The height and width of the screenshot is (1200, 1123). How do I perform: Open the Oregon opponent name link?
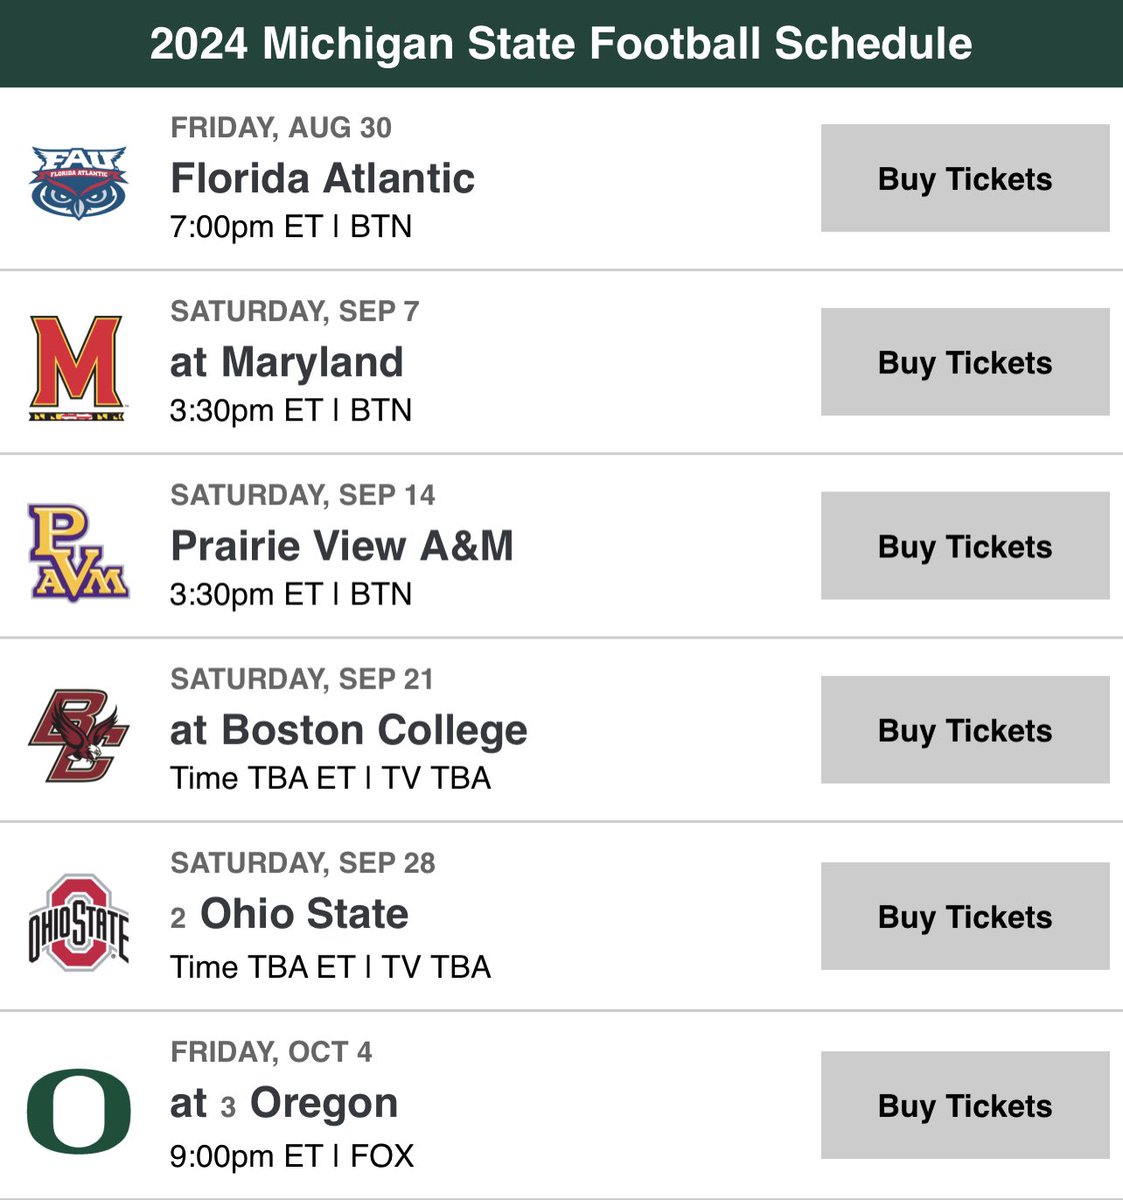[323, 1103]
